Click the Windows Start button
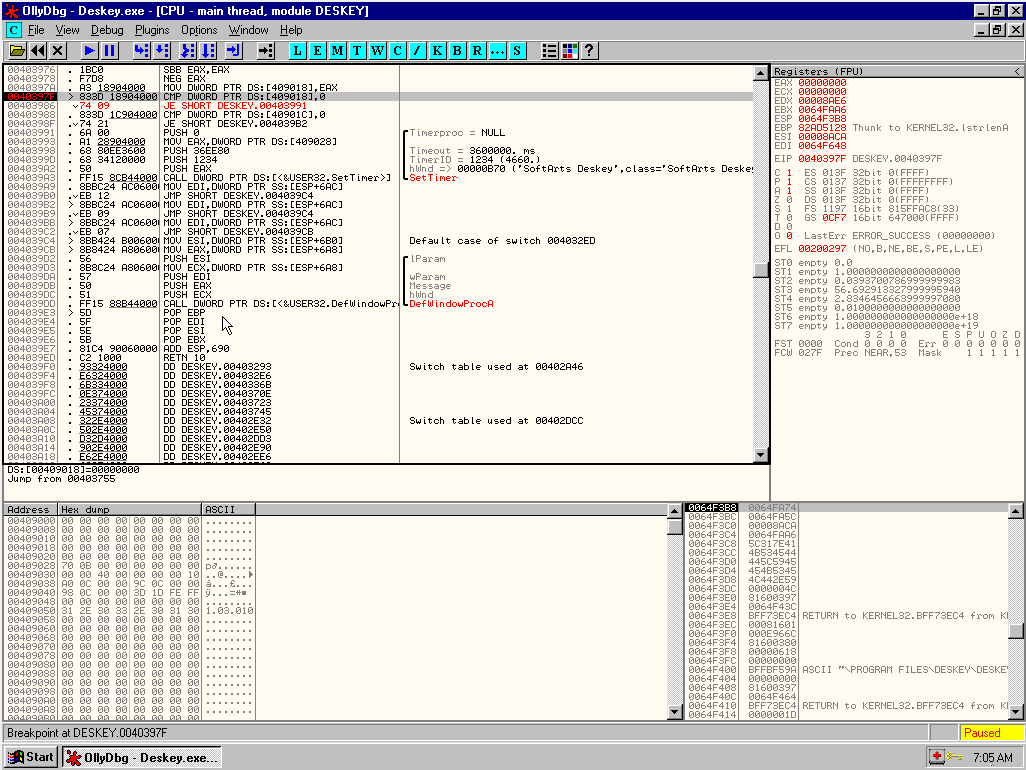Screen dimensions: 1026x770 (x=30, y=757)
